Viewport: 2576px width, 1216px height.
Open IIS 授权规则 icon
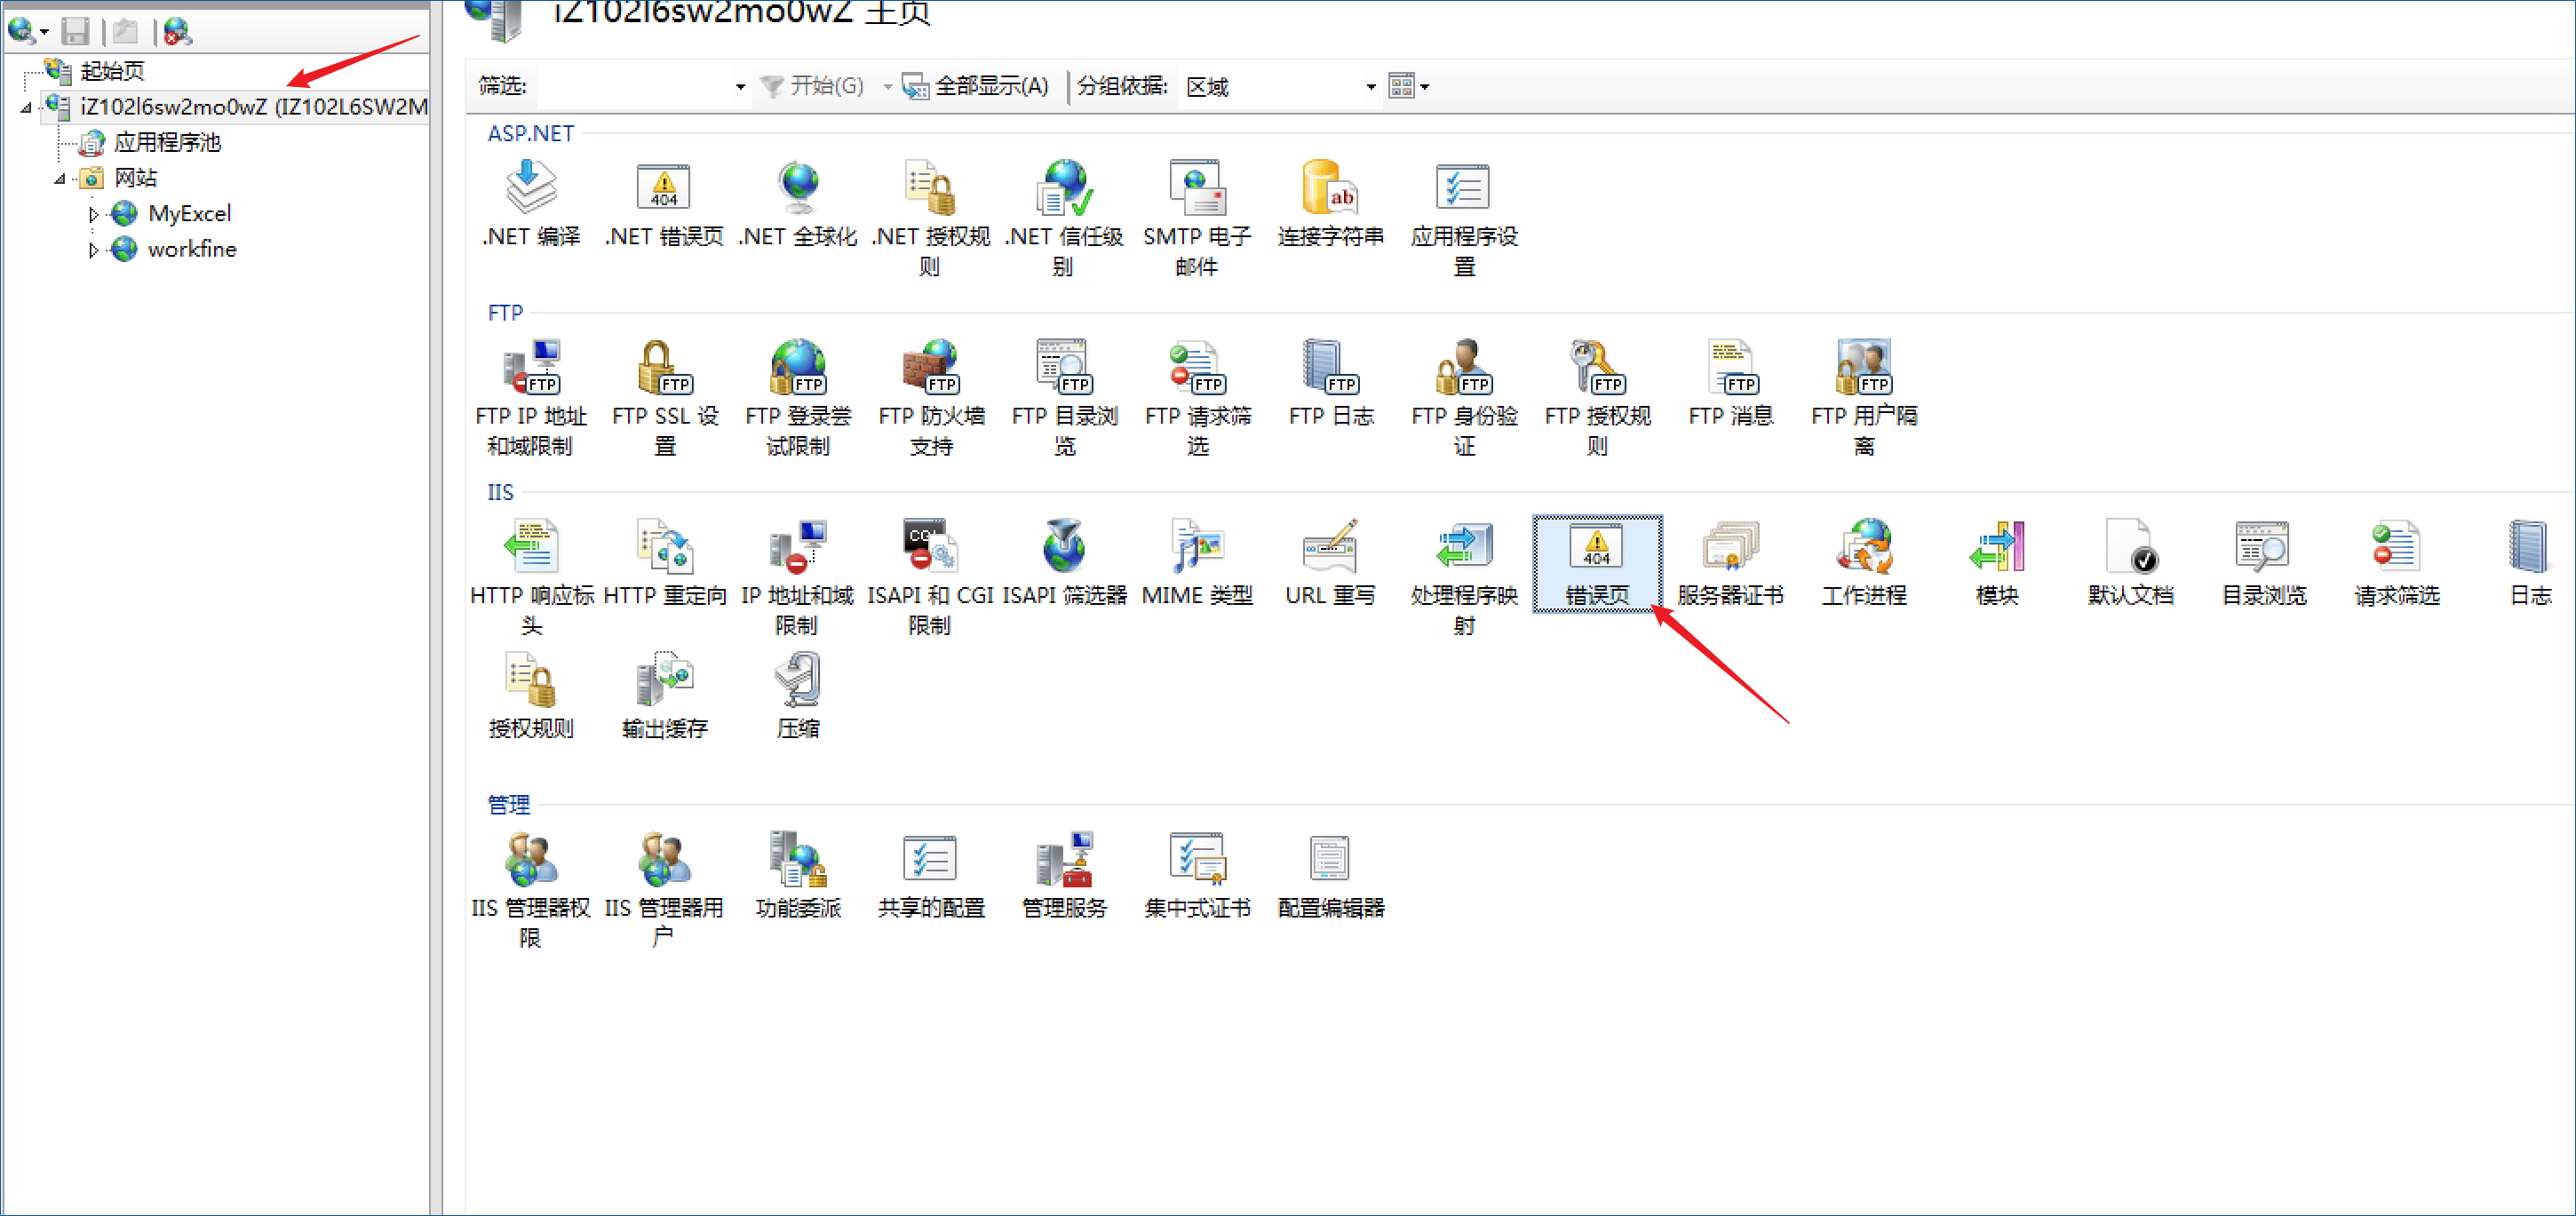[531, 695]
